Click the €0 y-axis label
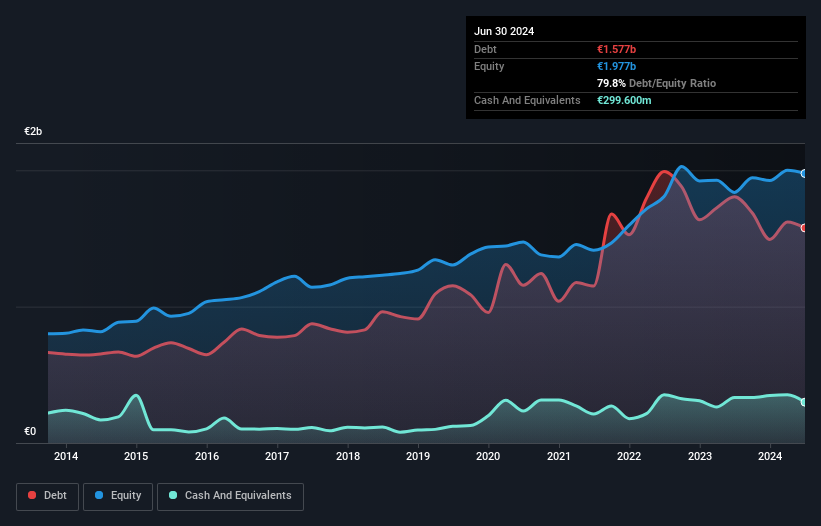Viewport: 821px width, 526px height. tap(30, 431)
